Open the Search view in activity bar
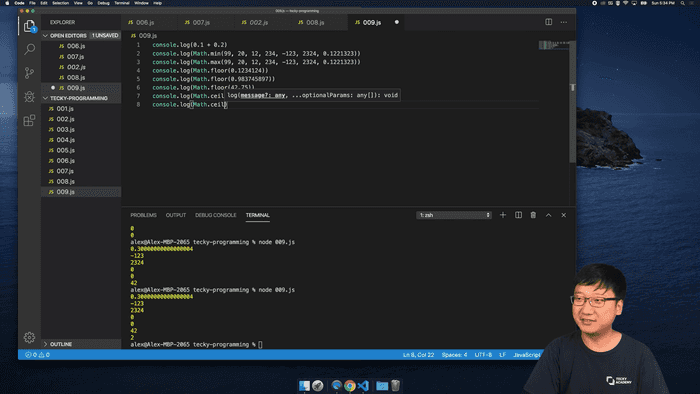This screenshot has width=700, height=394. pos(29,49)
